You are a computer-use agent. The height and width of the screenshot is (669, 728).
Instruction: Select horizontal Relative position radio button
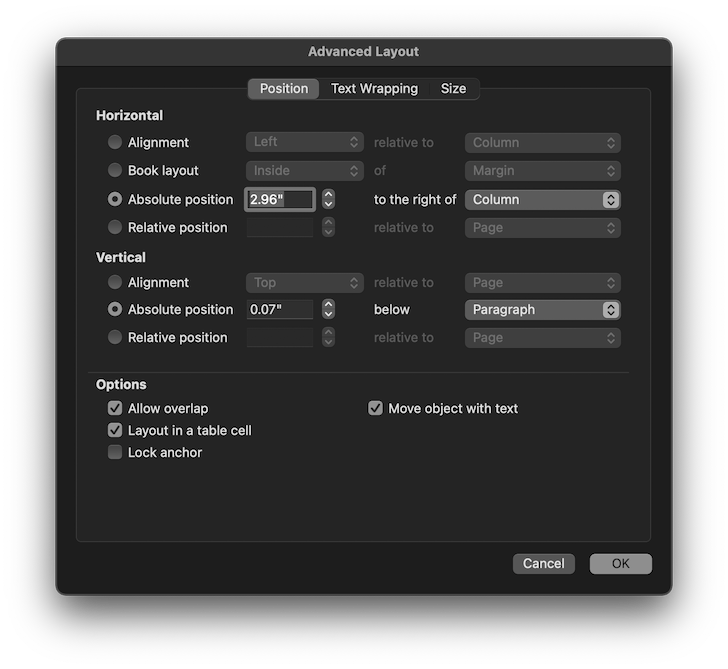click(115, 228)
